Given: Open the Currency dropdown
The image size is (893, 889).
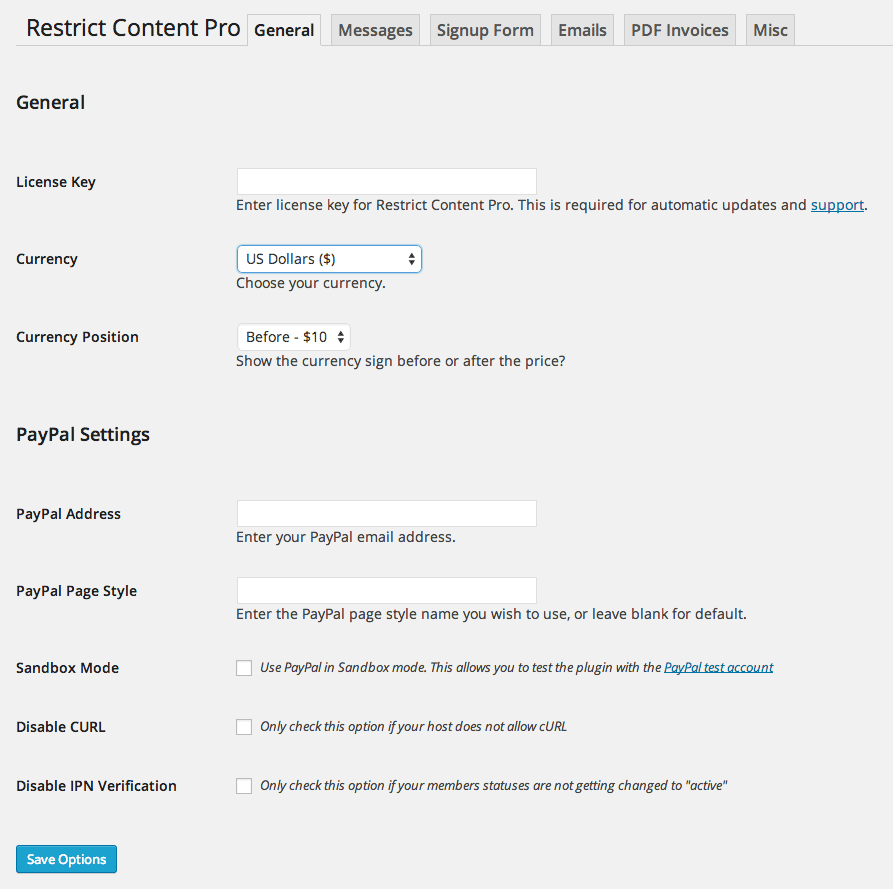Looking at the screenshot, I should pos(329,259).
